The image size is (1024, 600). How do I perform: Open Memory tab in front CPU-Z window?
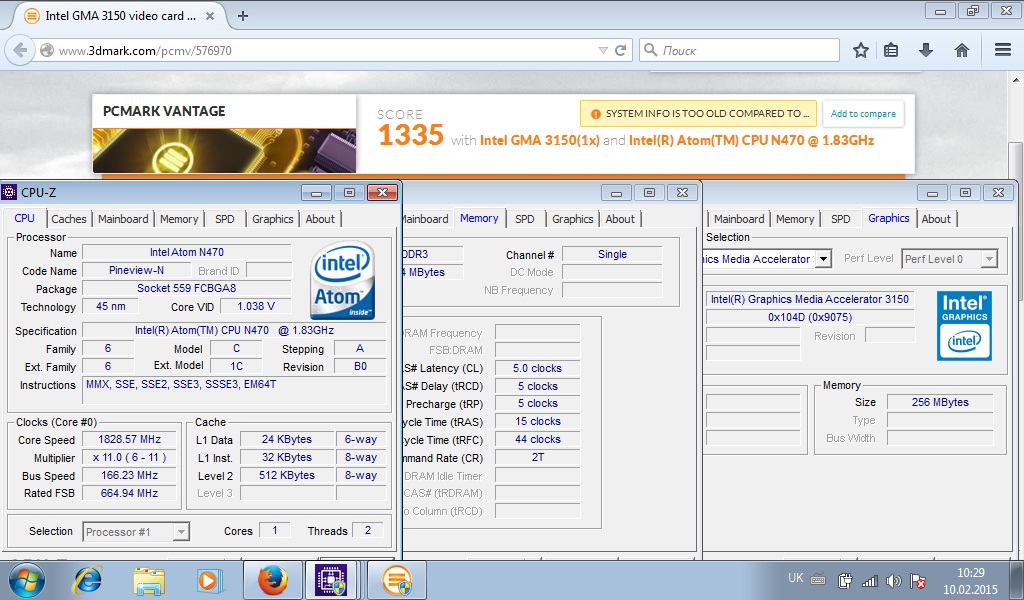pos(179,219)
